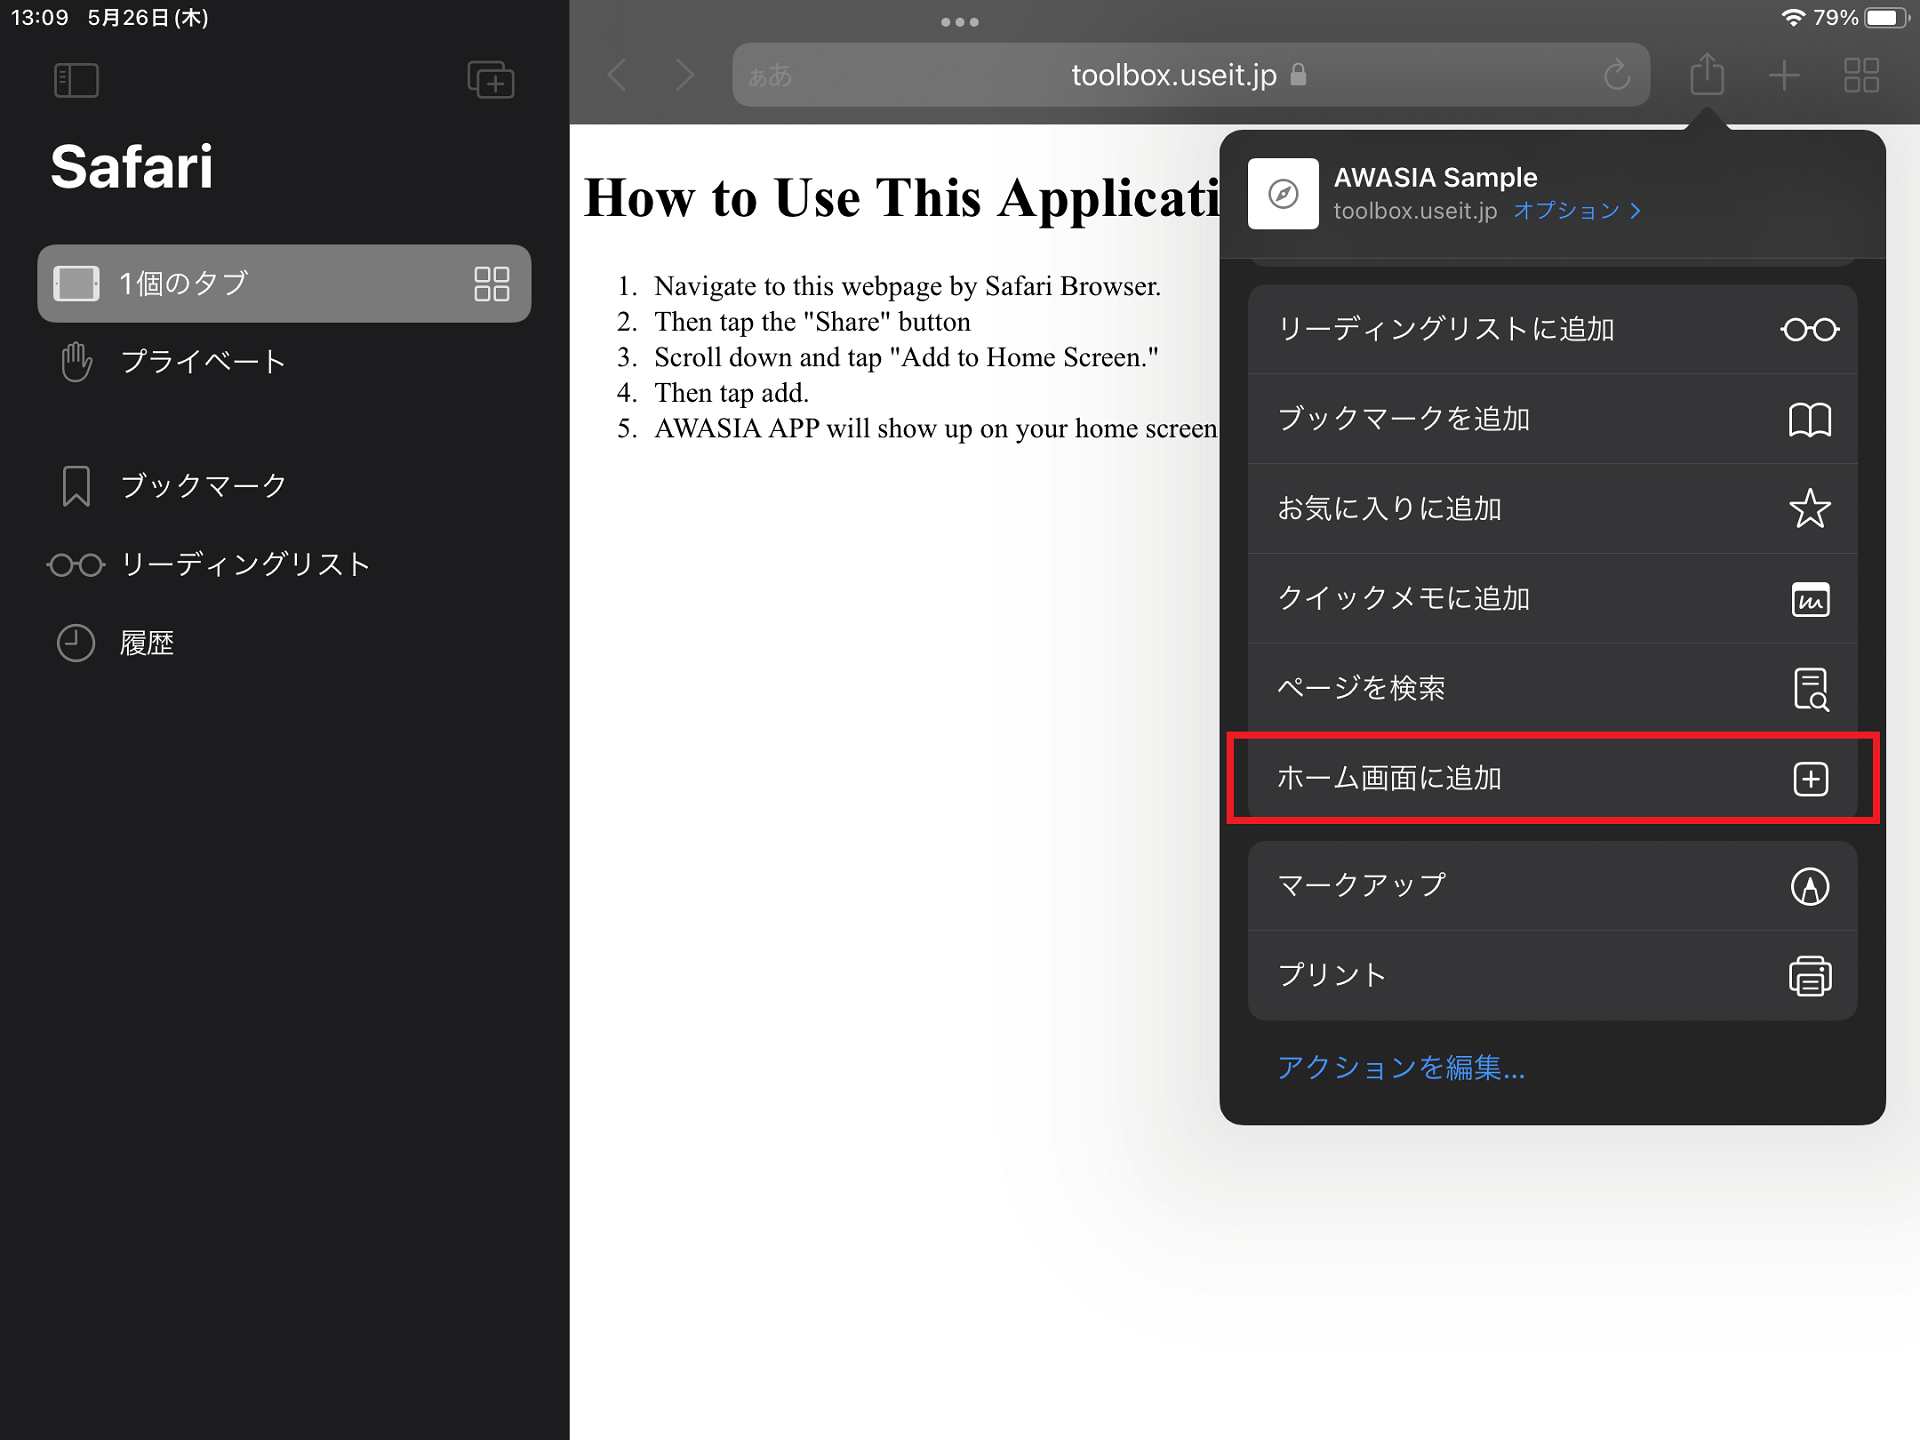The width and height of the screenshot is (1920, 1440).
Task: Tap the markup pen tip icon
Action: pos(1810,886)
